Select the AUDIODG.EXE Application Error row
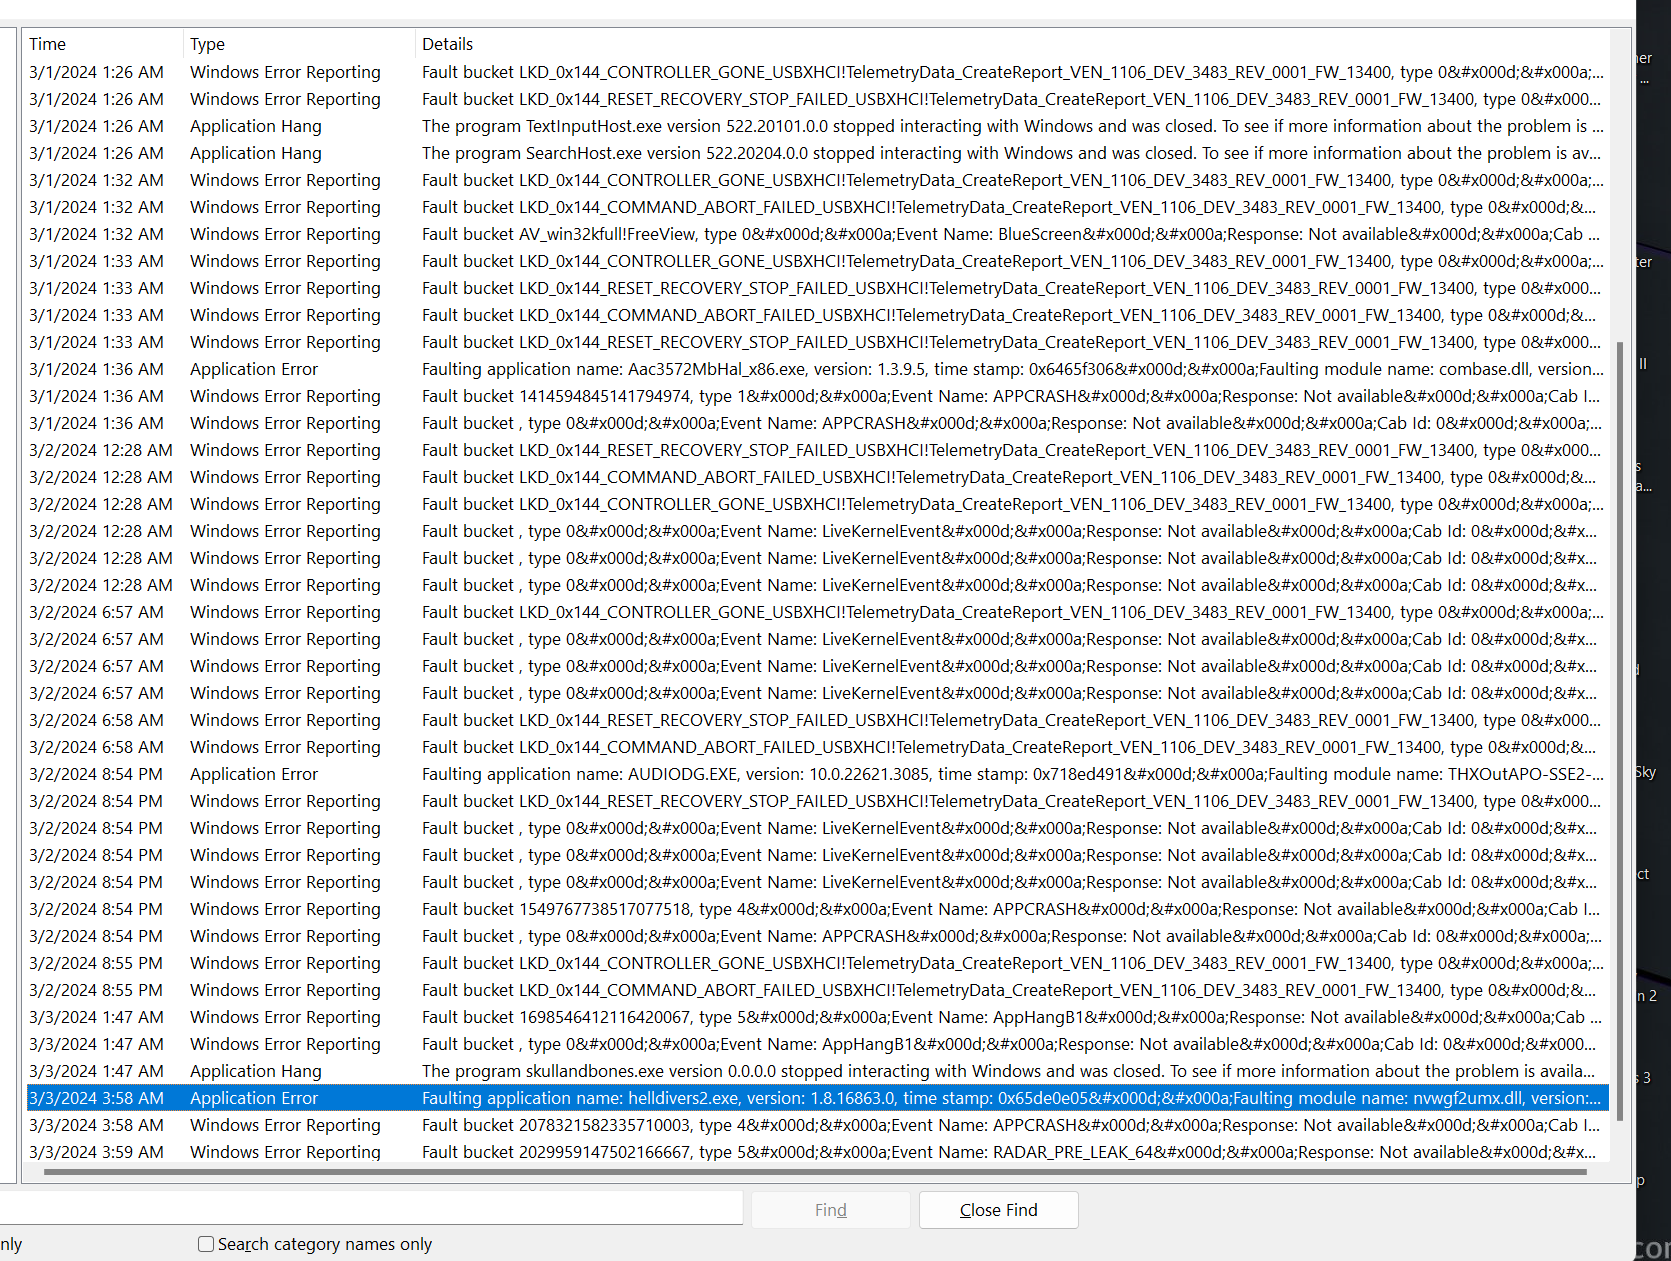This screenshot has height=1261, width=1671. [x=817, y=774]
